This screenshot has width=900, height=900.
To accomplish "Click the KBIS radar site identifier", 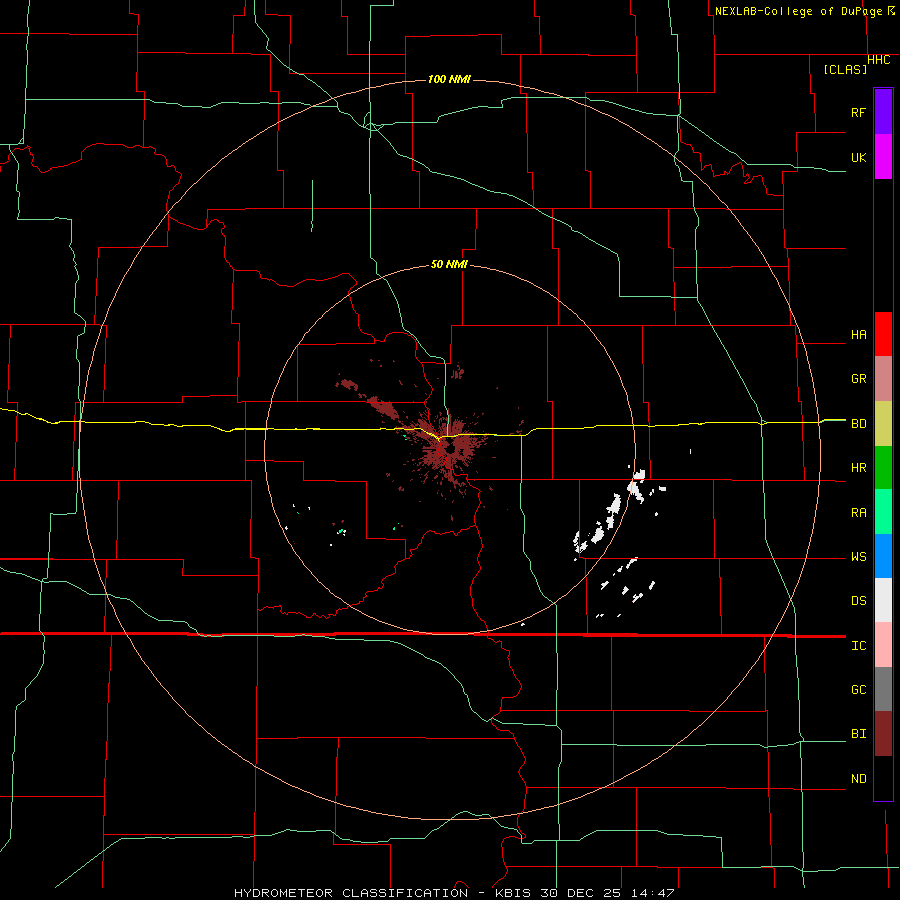I will [514, 893].
